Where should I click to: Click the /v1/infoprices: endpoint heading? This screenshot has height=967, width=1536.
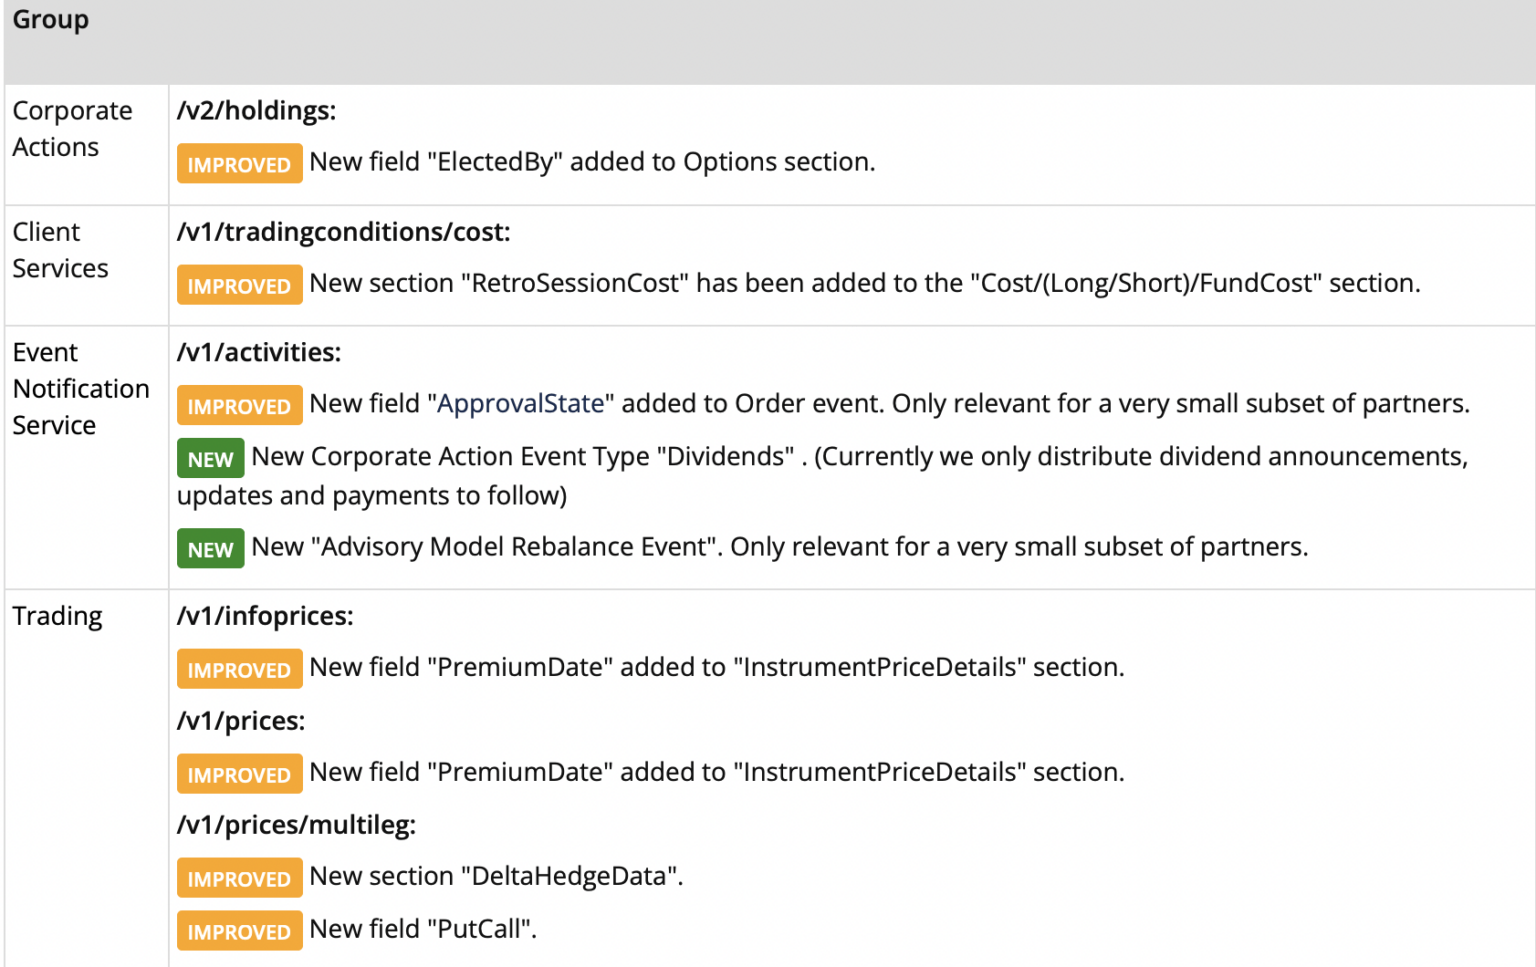pyautogui.click(x=265, y=616)
